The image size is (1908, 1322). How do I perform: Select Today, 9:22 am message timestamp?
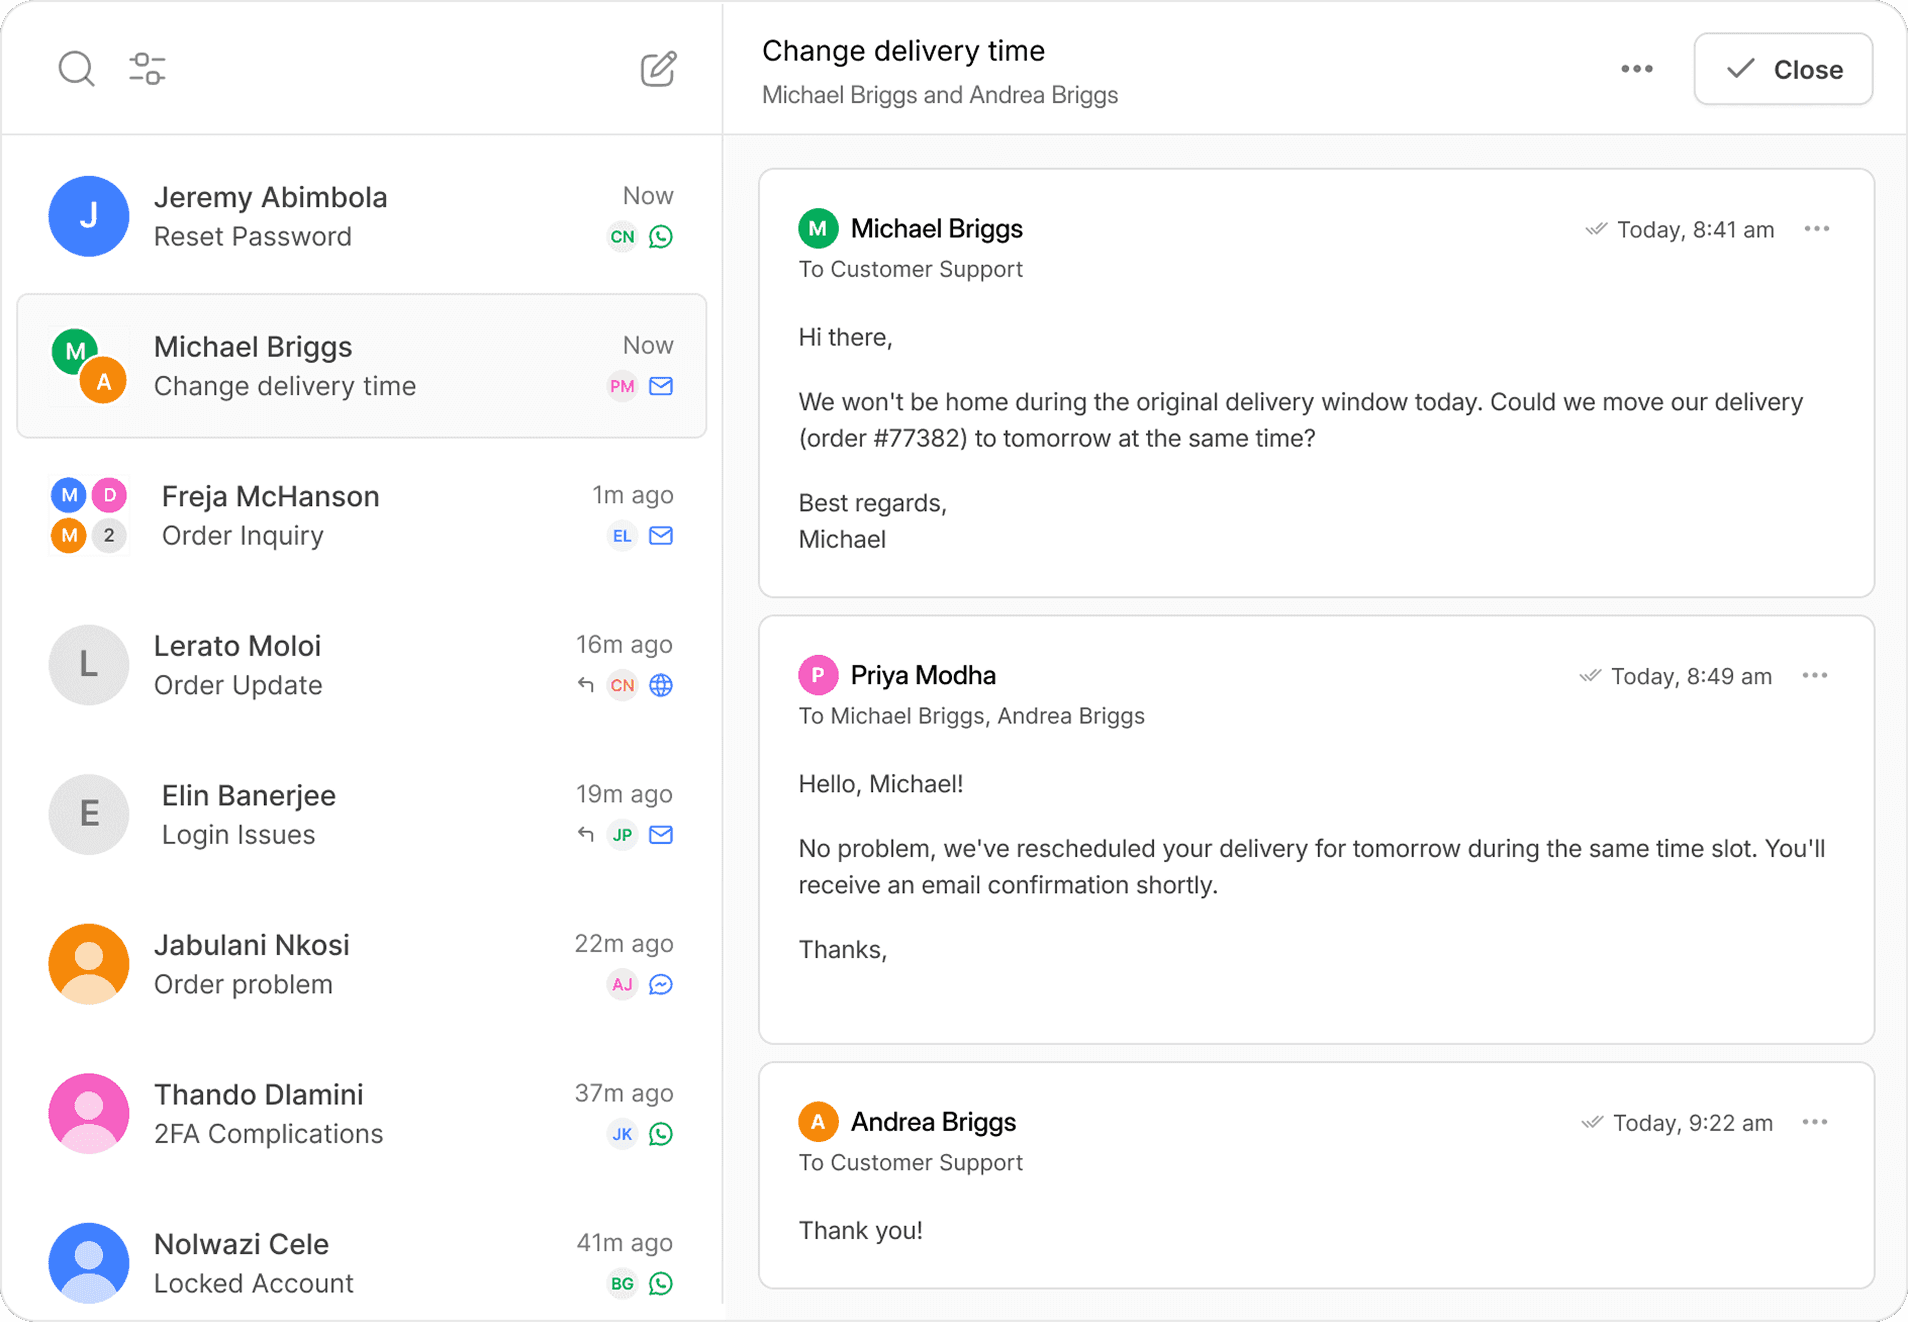1692,1123
